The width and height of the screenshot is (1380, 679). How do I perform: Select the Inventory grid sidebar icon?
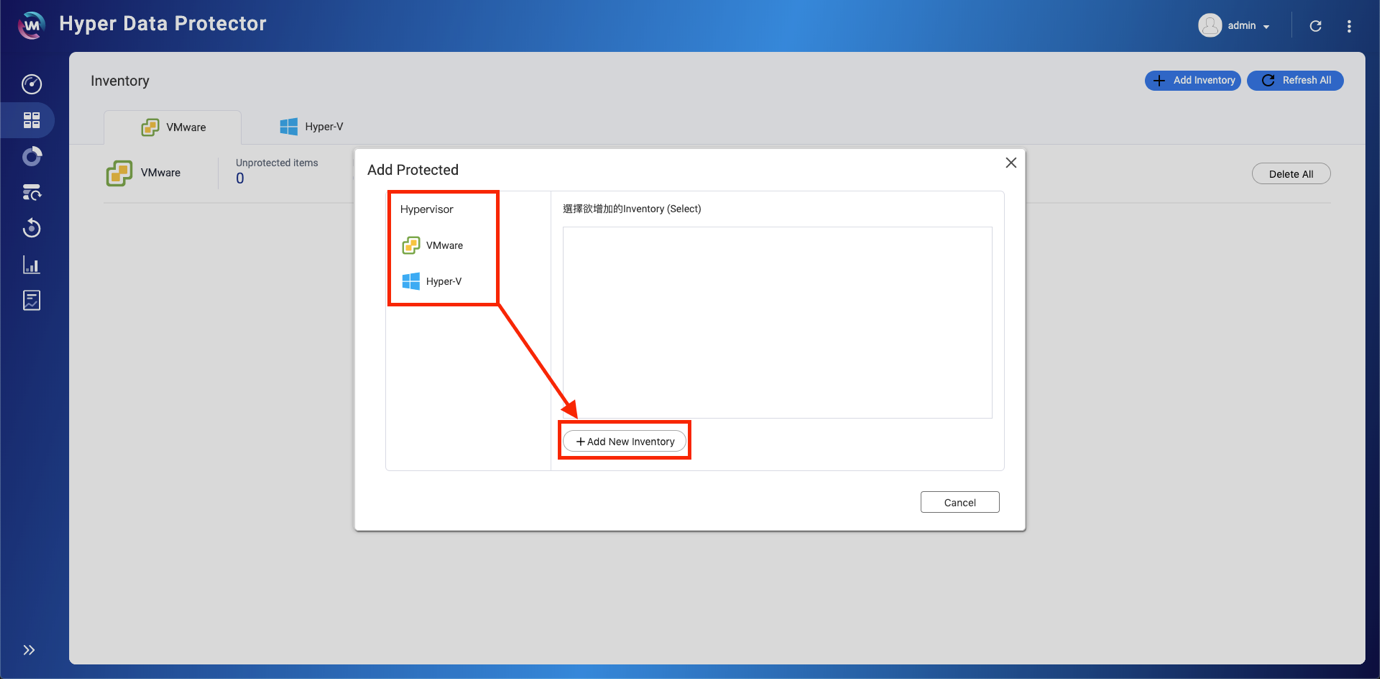(32, 121)
